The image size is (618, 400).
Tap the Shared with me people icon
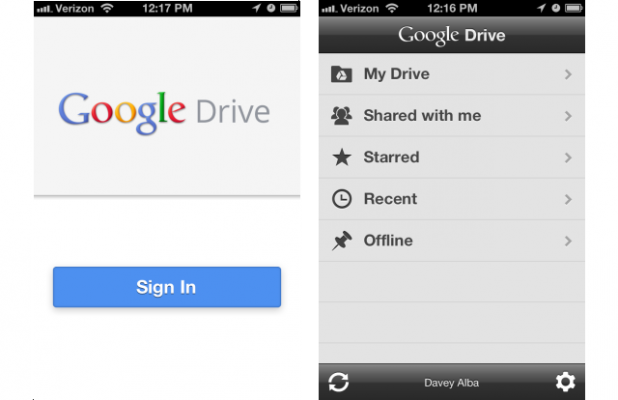click(x=341, y=116)
